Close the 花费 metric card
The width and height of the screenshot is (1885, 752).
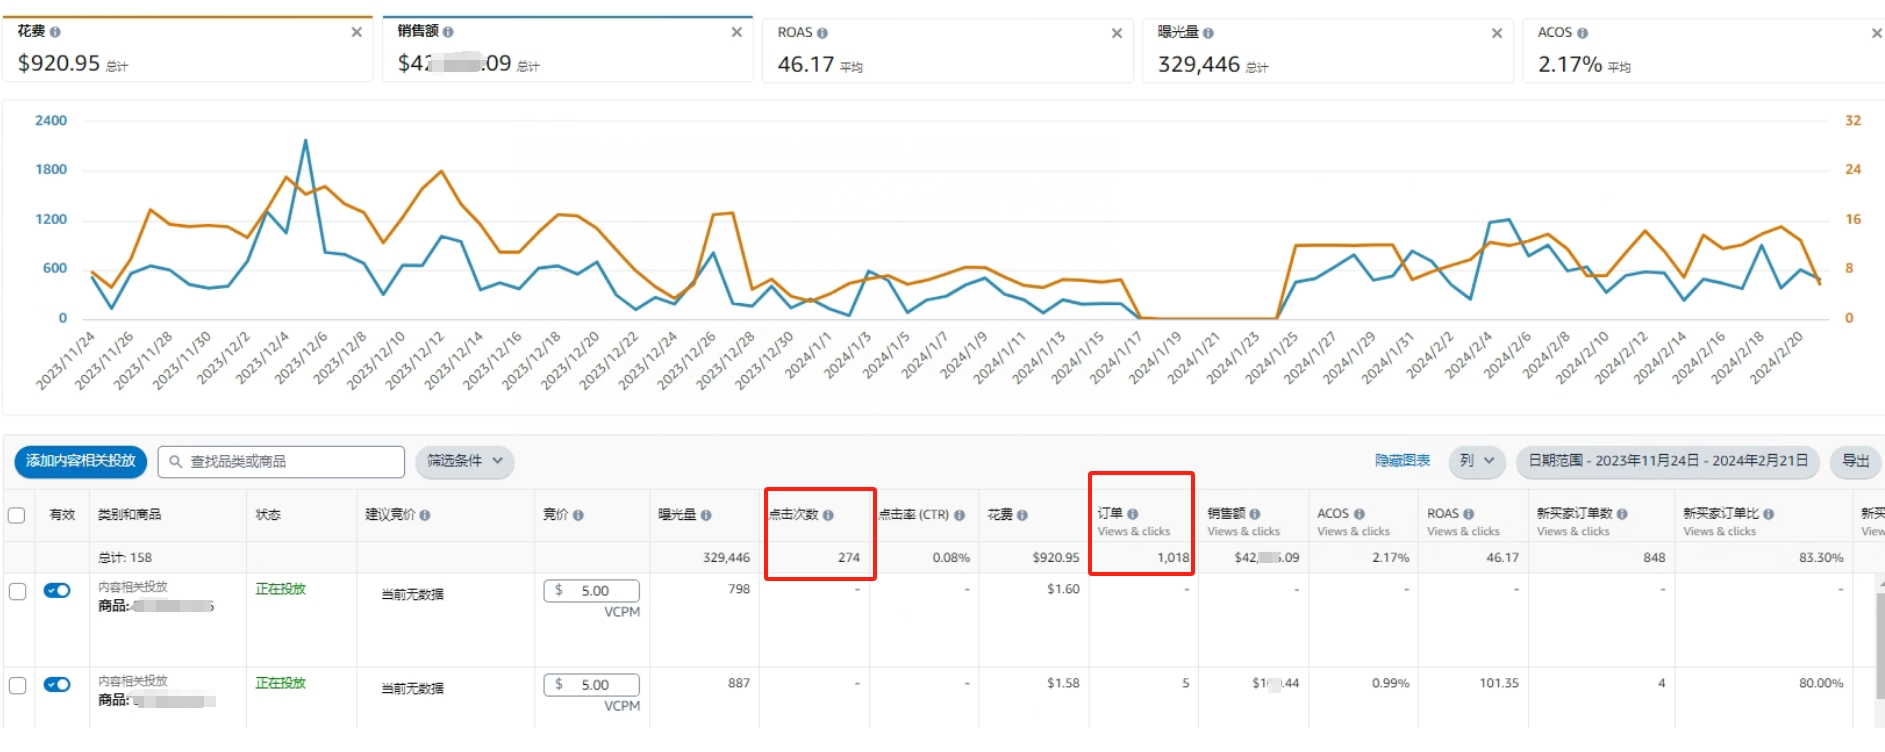(356, 32)
